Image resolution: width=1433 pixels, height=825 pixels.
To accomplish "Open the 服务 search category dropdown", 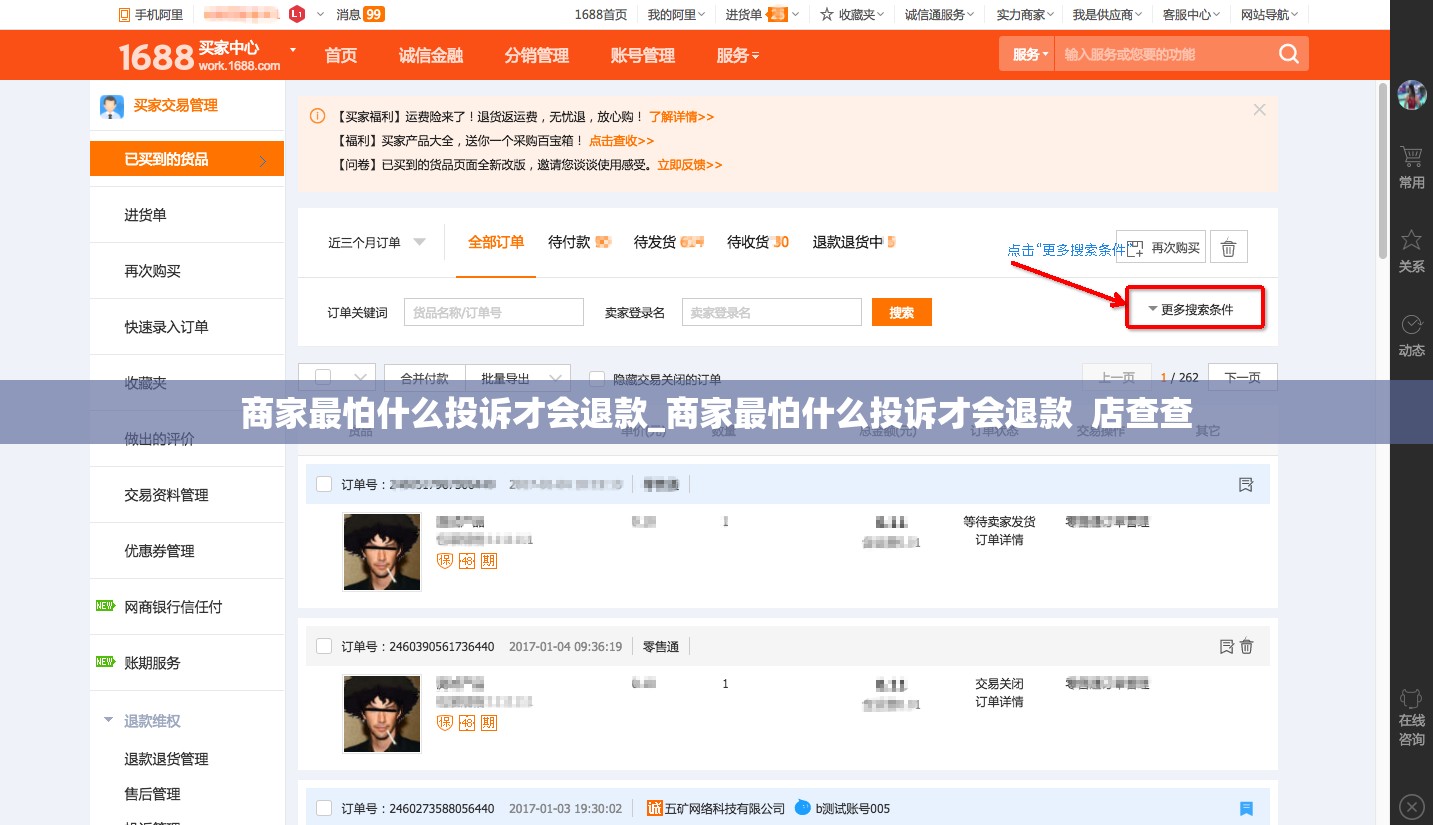I will point(1027,54).
